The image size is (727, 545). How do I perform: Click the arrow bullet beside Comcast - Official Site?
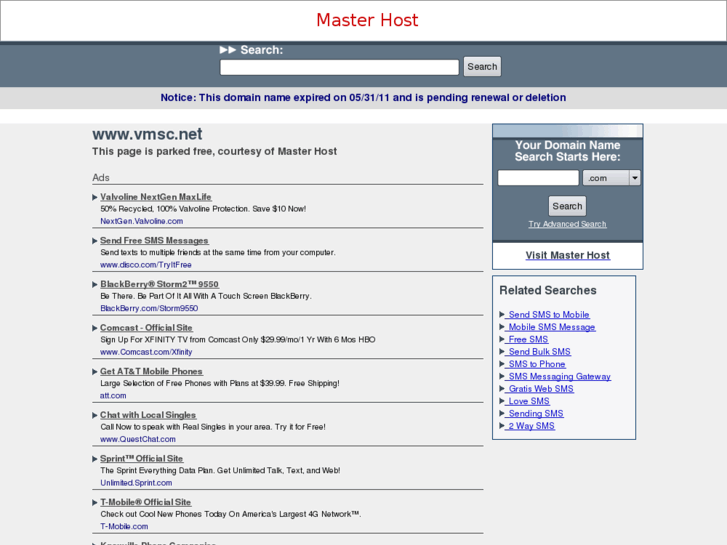coord(95,328)
